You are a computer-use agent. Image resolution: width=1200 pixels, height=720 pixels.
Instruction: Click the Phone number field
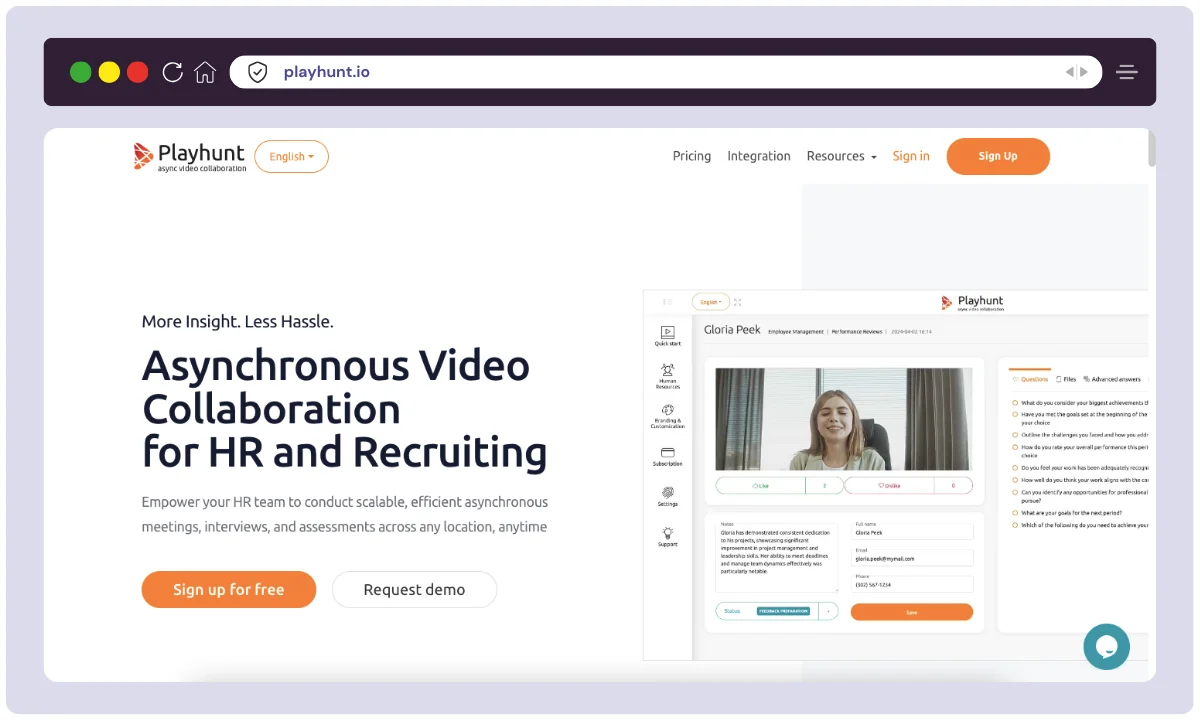click(x=912, y=585)
